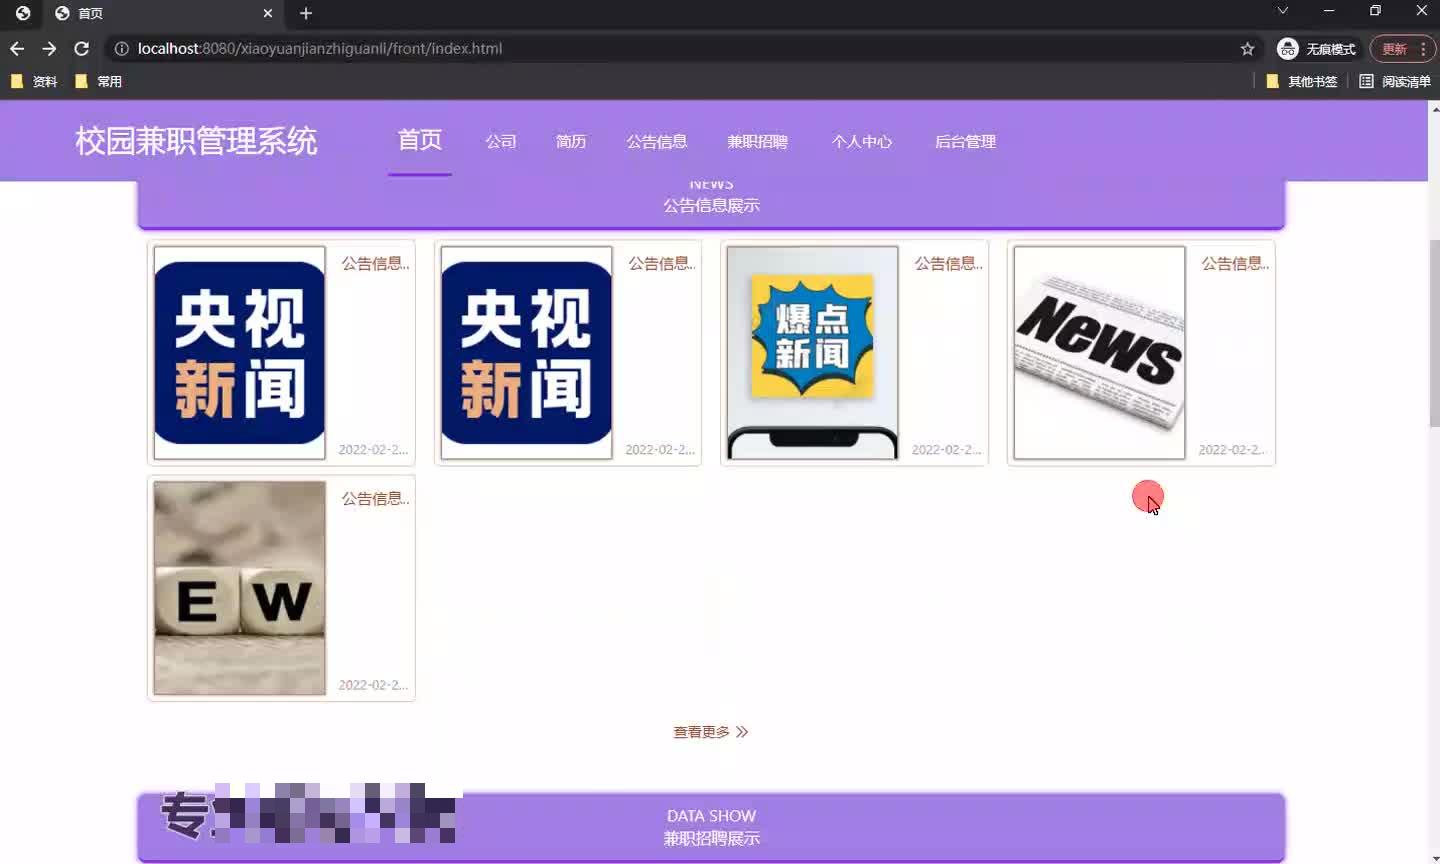Open the Chrome three-dot menu

point(1423,48)
